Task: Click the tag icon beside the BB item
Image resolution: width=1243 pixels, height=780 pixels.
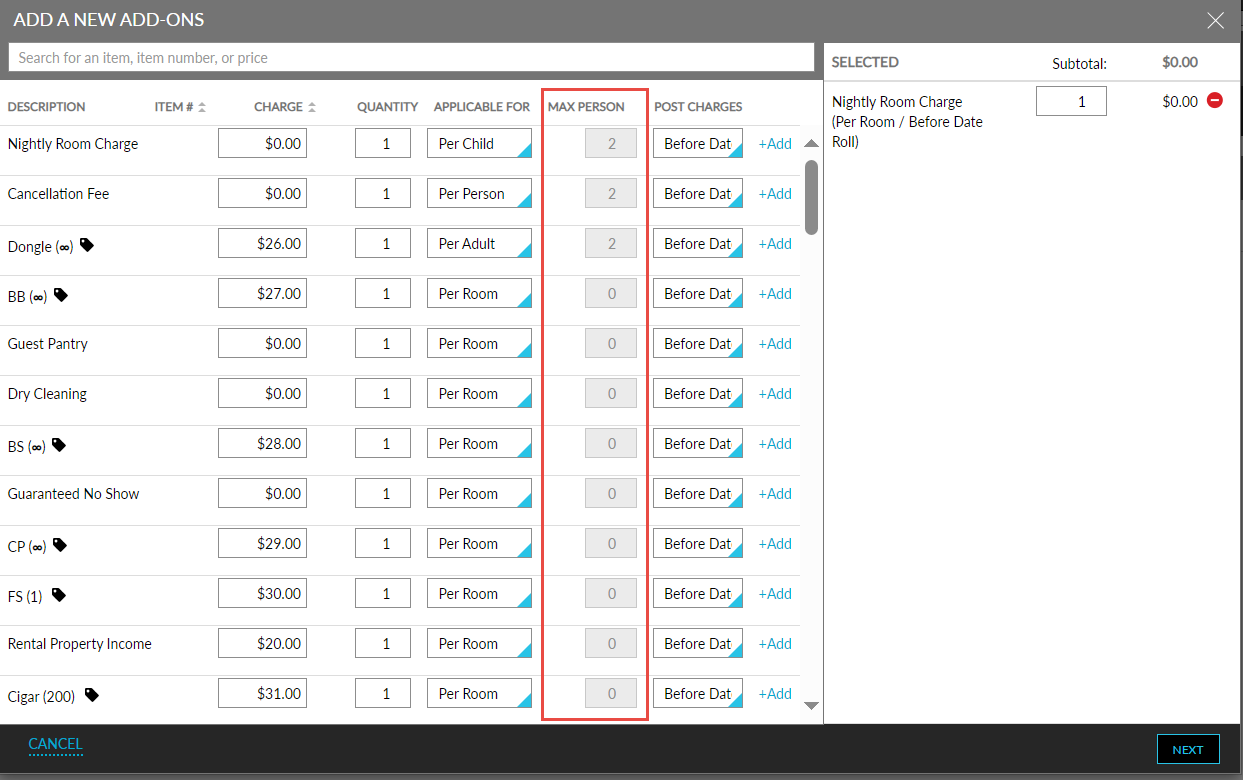Action: pos(60,293)
